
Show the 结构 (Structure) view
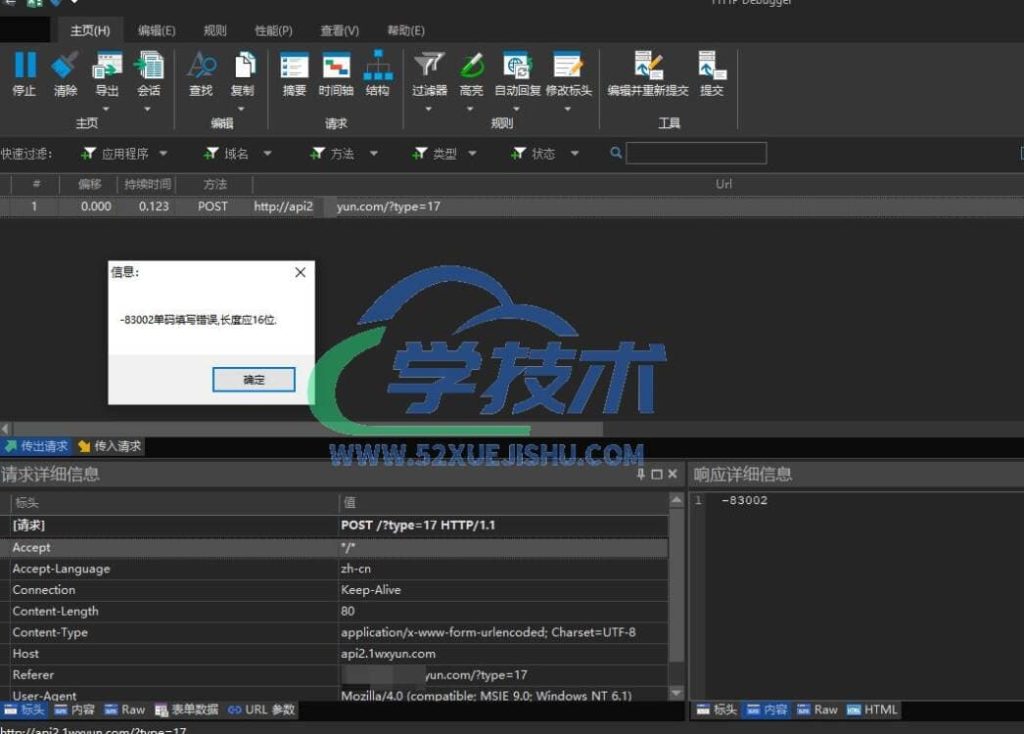377,66
